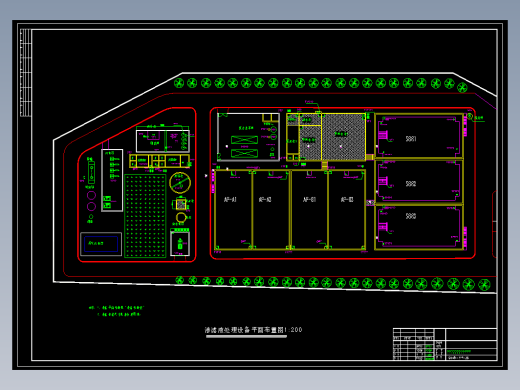The image size is (520, 390).
Task: Click the AF-B2 tank label
Action: (347, 200)
